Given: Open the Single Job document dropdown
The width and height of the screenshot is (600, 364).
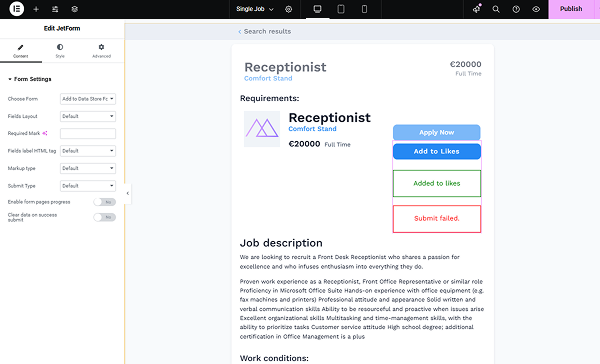Looking at the screenshot, I should coord(255,9).
